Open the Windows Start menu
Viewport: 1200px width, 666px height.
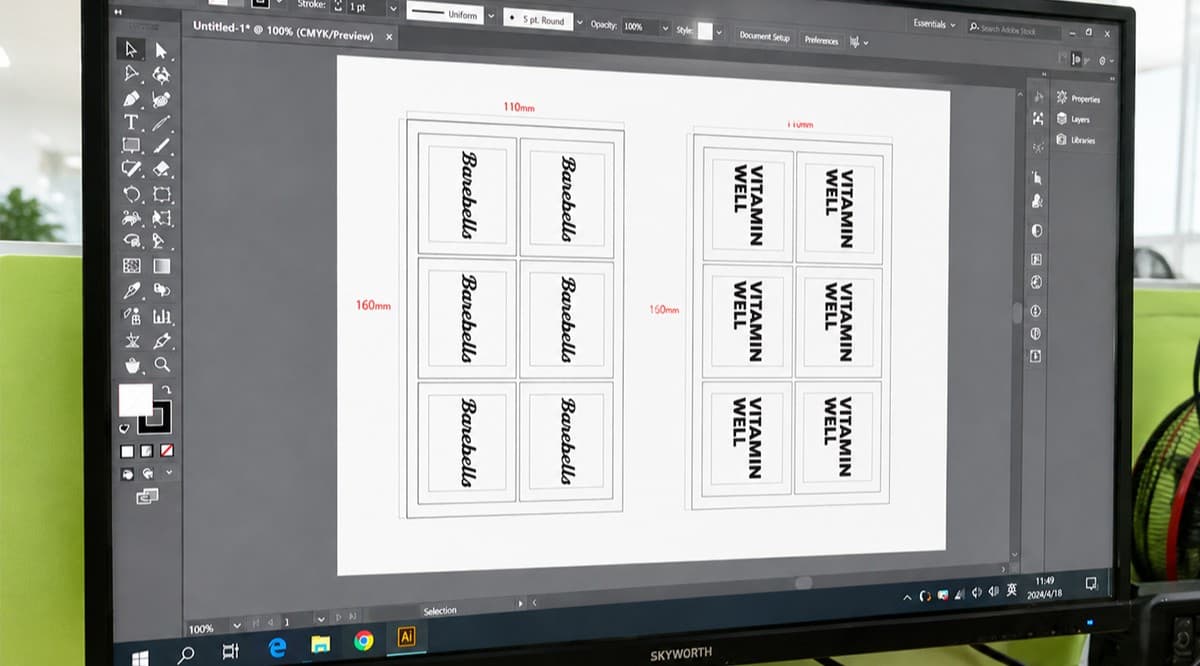pos(140,658)
